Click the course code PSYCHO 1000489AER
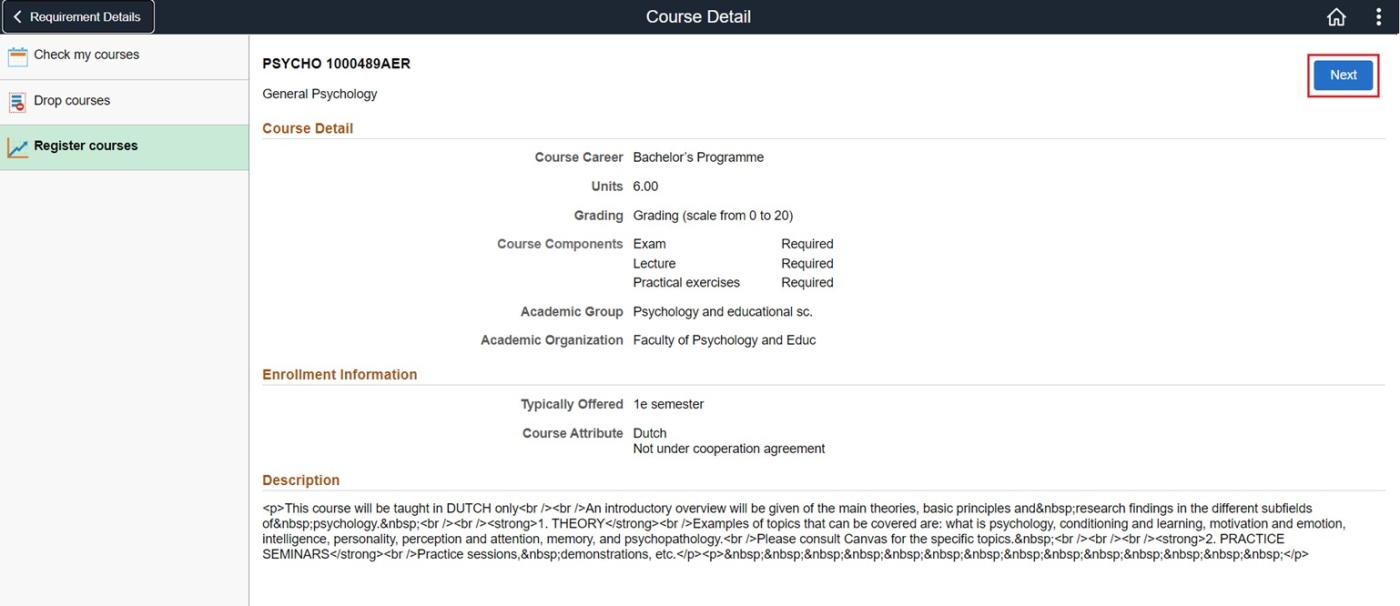 [x=336, y=63]
